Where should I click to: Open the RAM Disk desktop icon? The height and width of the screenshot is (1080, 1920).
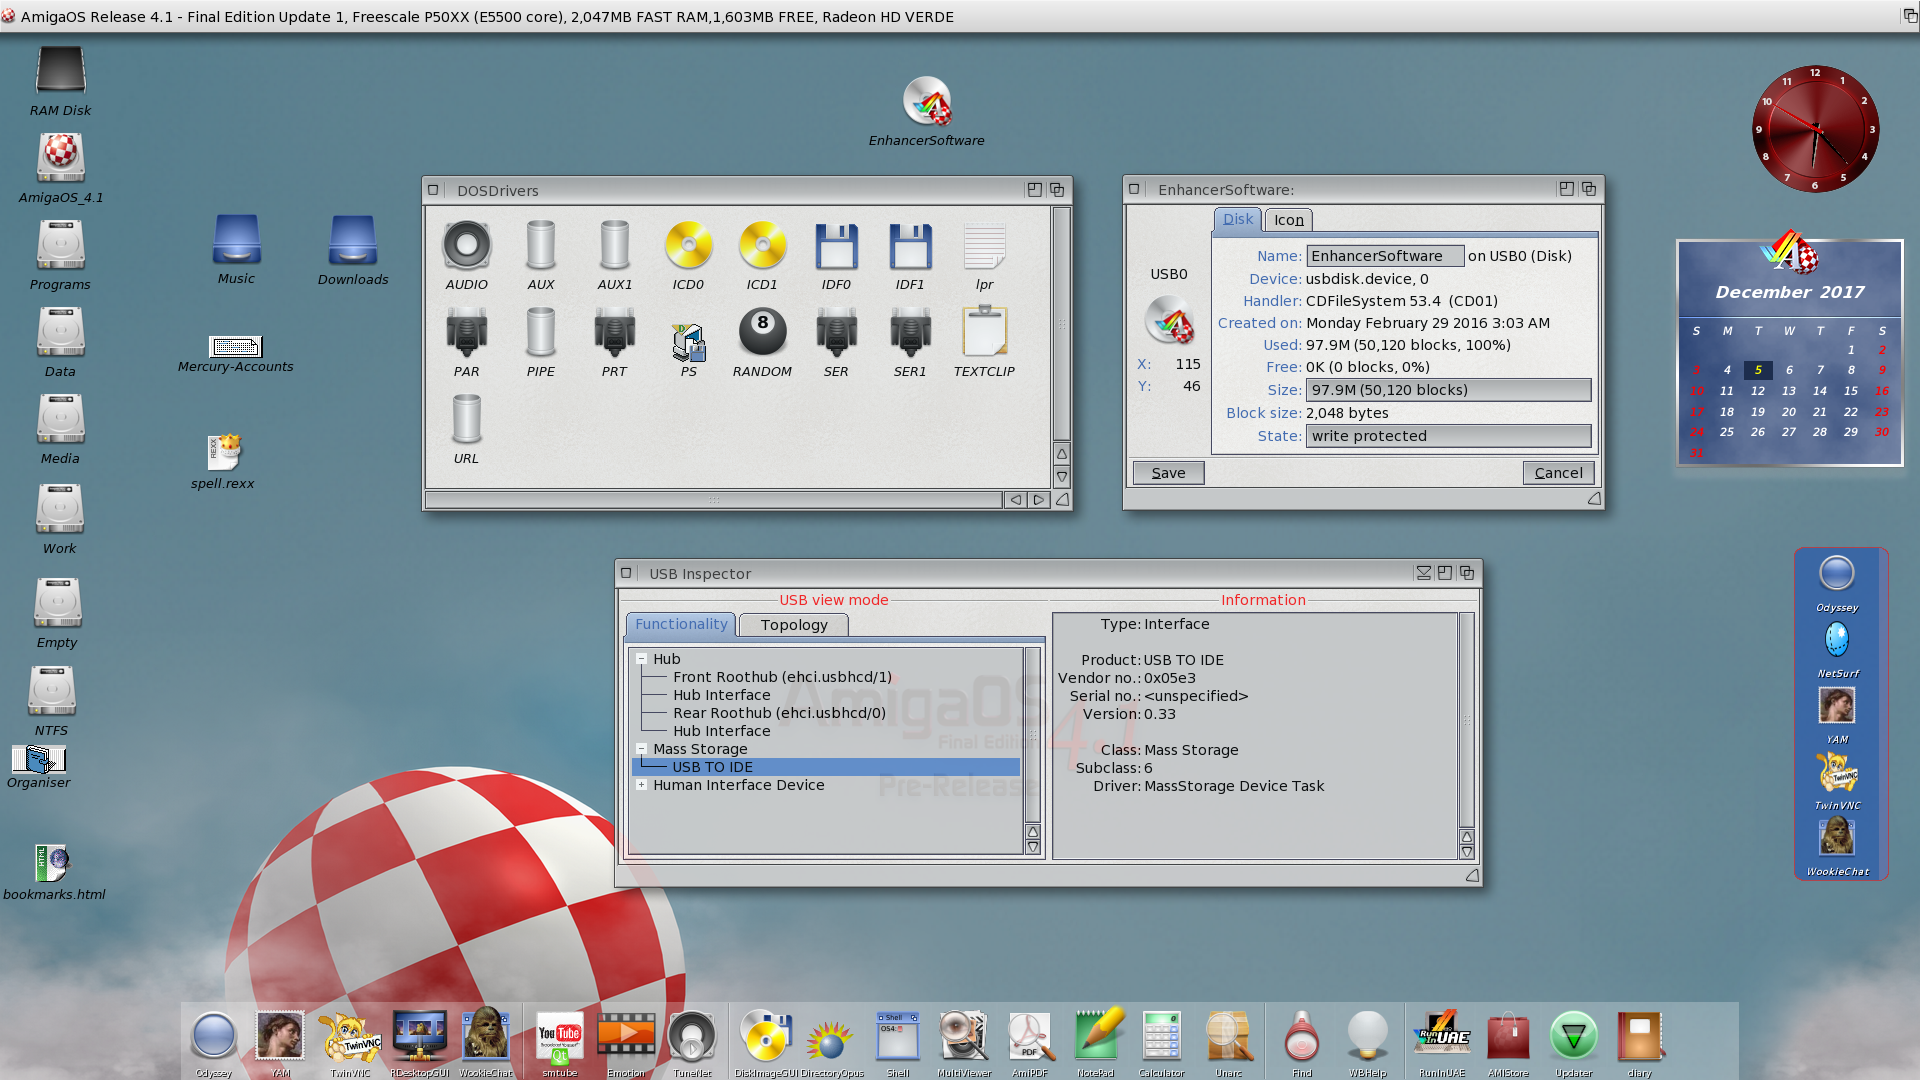(60, 72)
